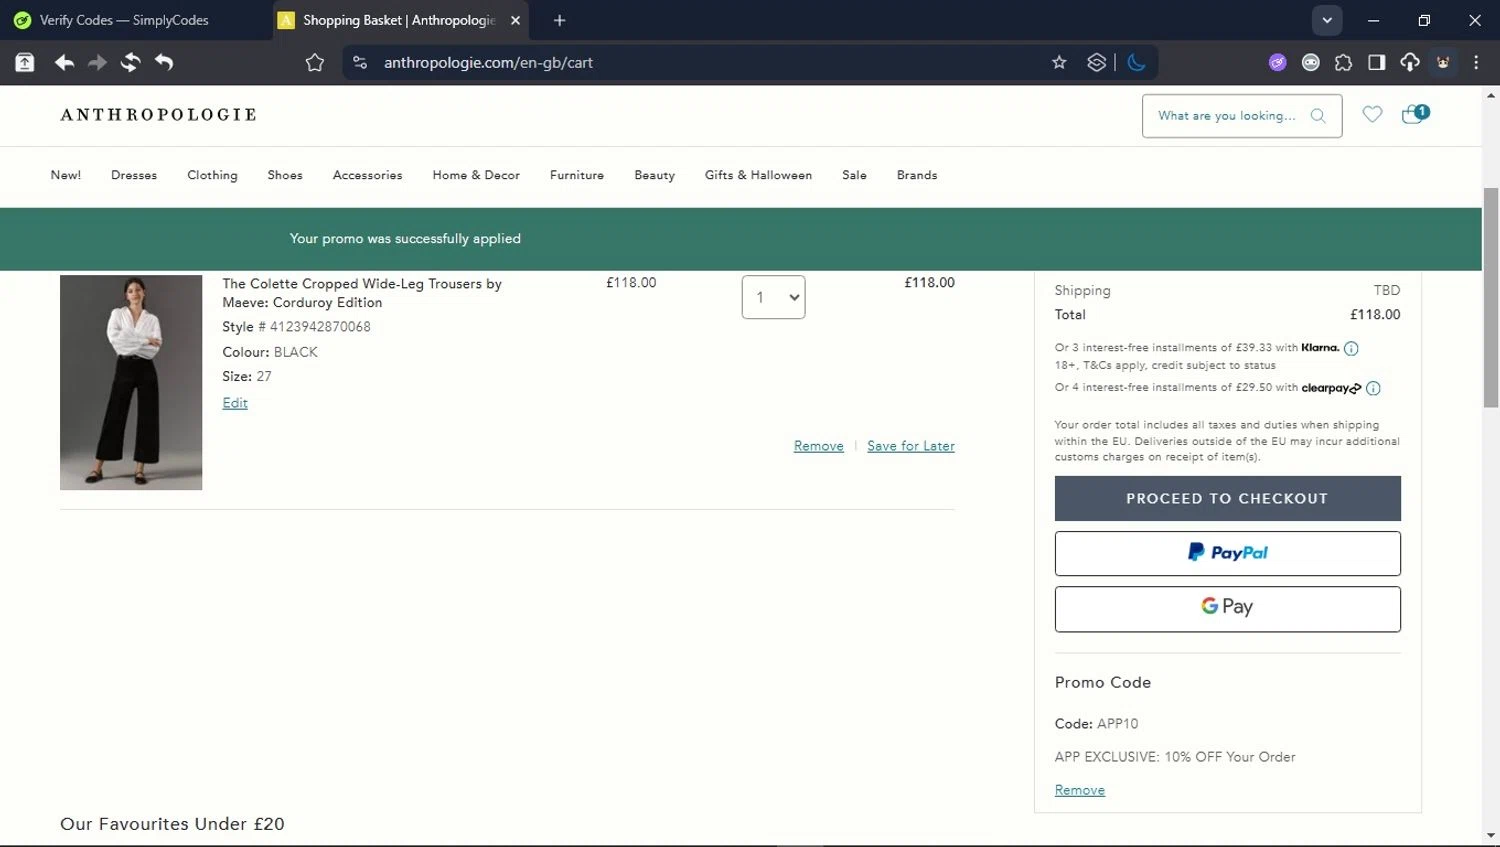Open the New! menu

pyautogui.click(x=66, y=175)
